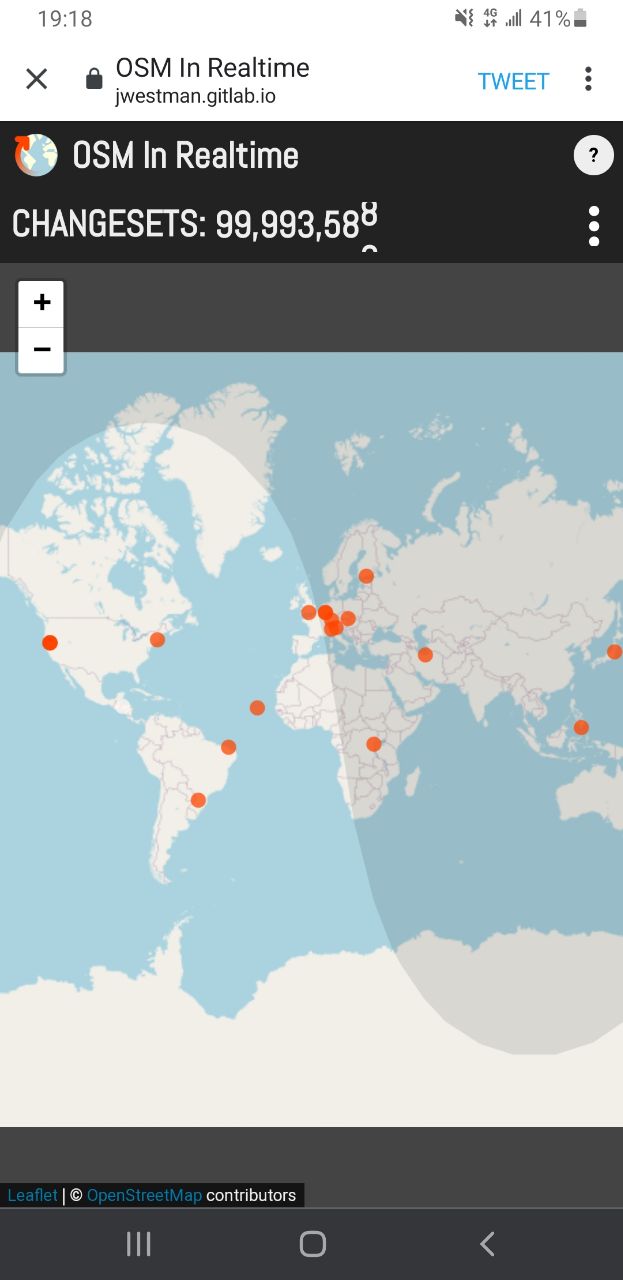Open the Leaflet attribution link
The image size is (623, 1280).
click(32, 1195)
